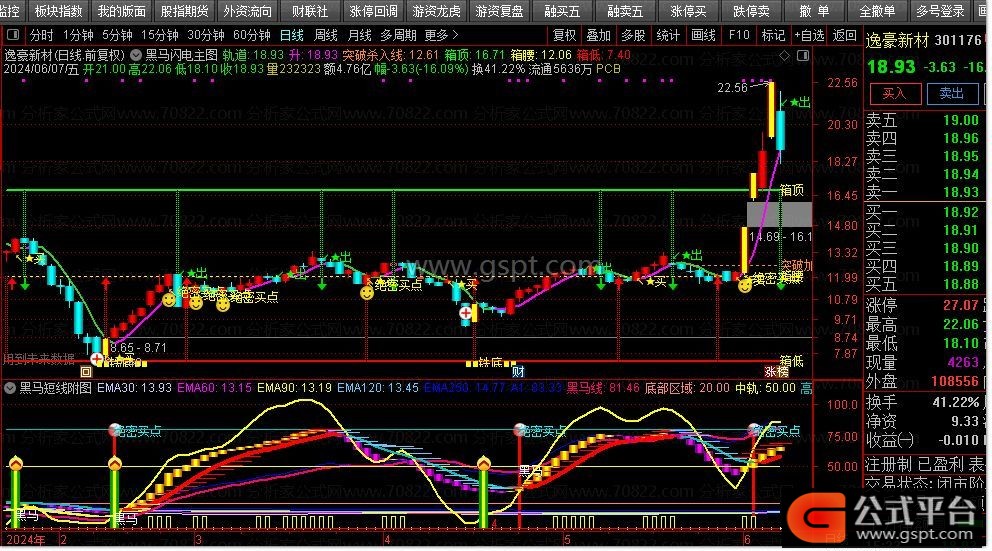992x551 pixels.
Task: Open the 财联社 menu
Action: [x=310, y=11]
